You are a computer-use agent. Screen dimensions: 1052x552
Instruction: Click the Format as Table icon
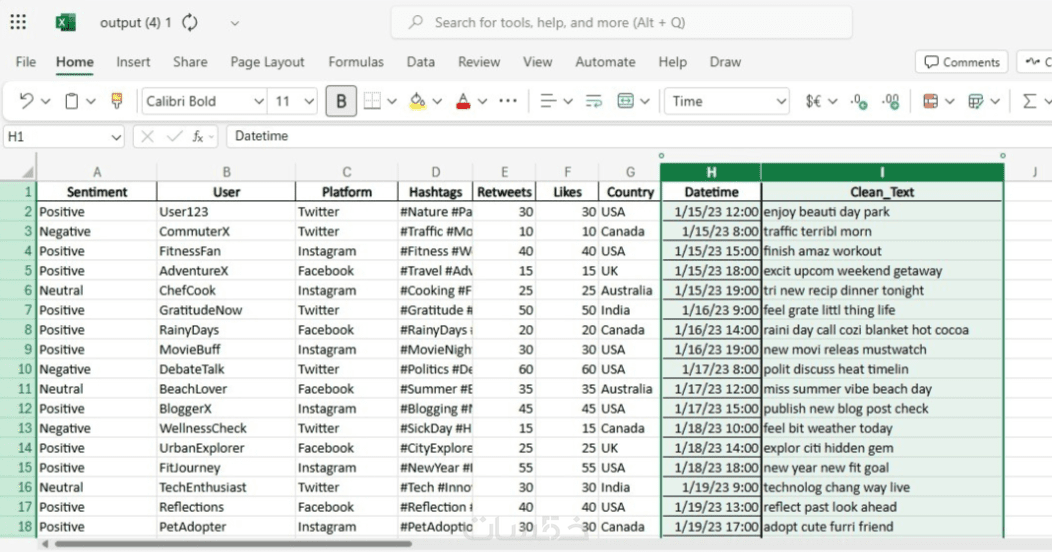click(x=976, y=101)
